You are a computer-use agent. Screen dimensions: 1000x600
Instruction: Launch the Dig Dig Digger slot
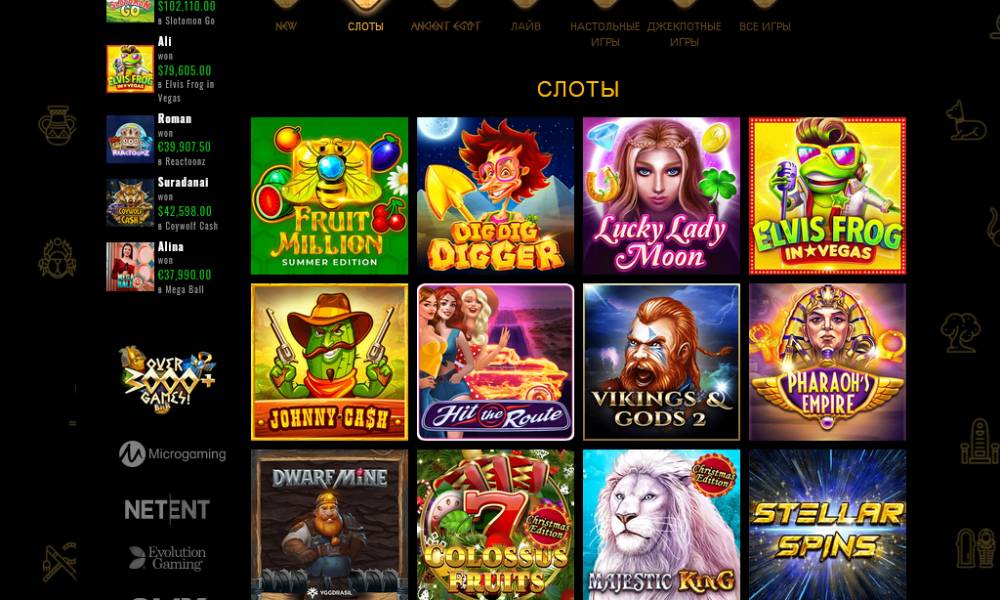point(496,196)
